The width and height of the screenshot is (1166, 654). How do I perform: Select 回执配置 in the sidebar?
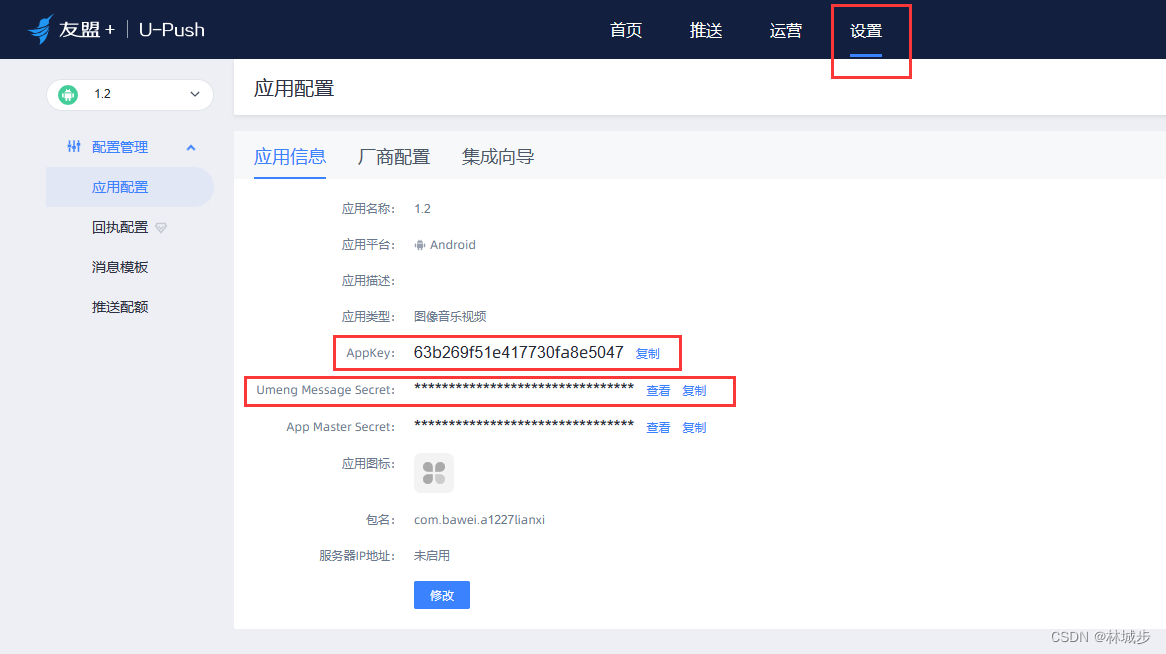coord(120,228)
